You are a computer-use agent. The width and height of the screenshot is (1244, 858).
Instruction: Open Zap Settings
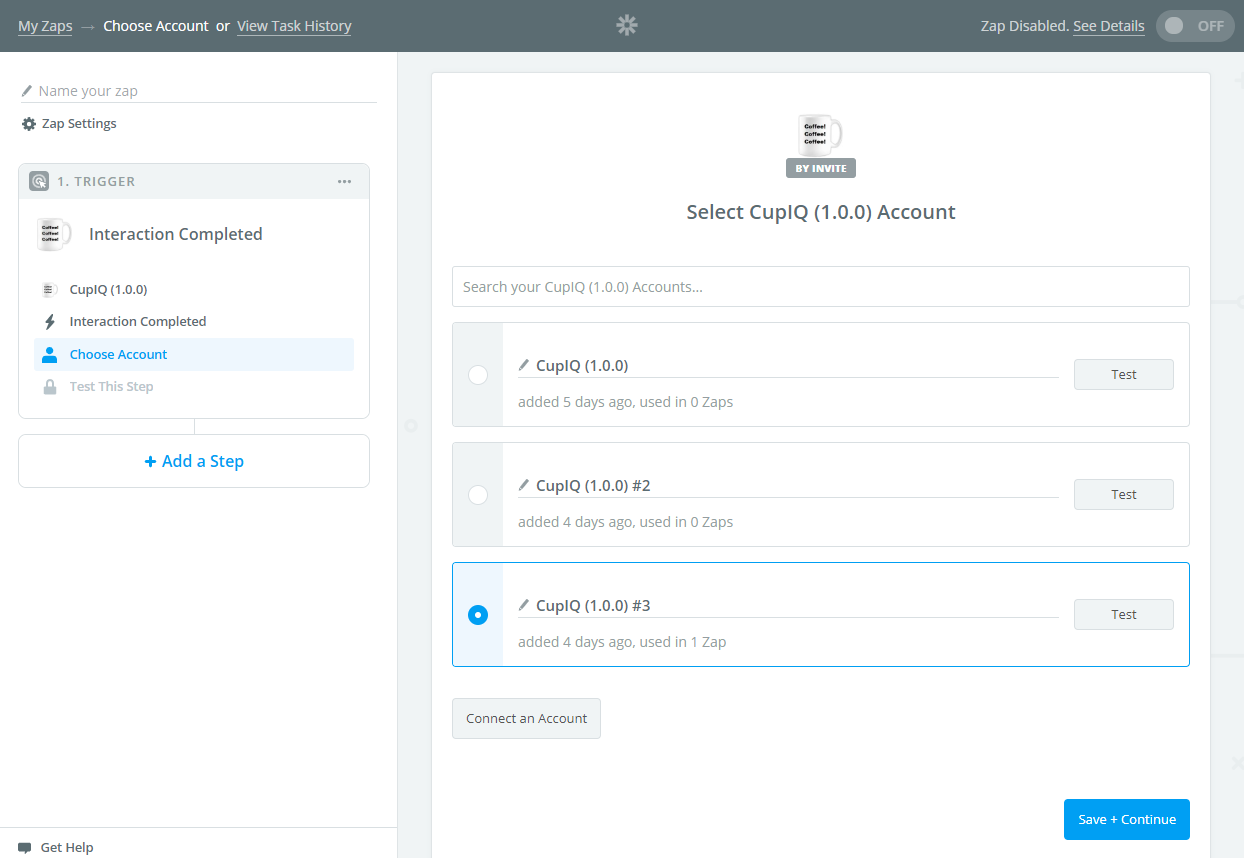click(x=69, y=124)
